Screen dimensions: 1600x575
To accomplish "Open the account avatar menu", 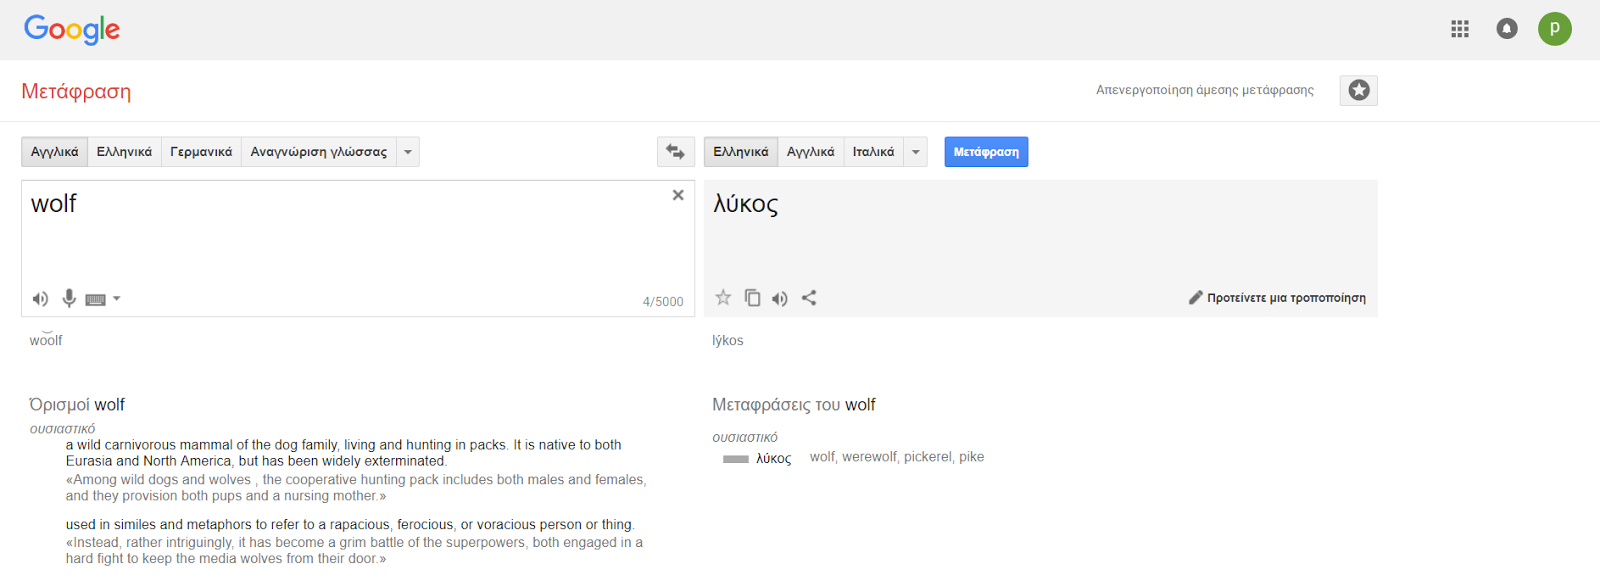I will point(1555,29).
